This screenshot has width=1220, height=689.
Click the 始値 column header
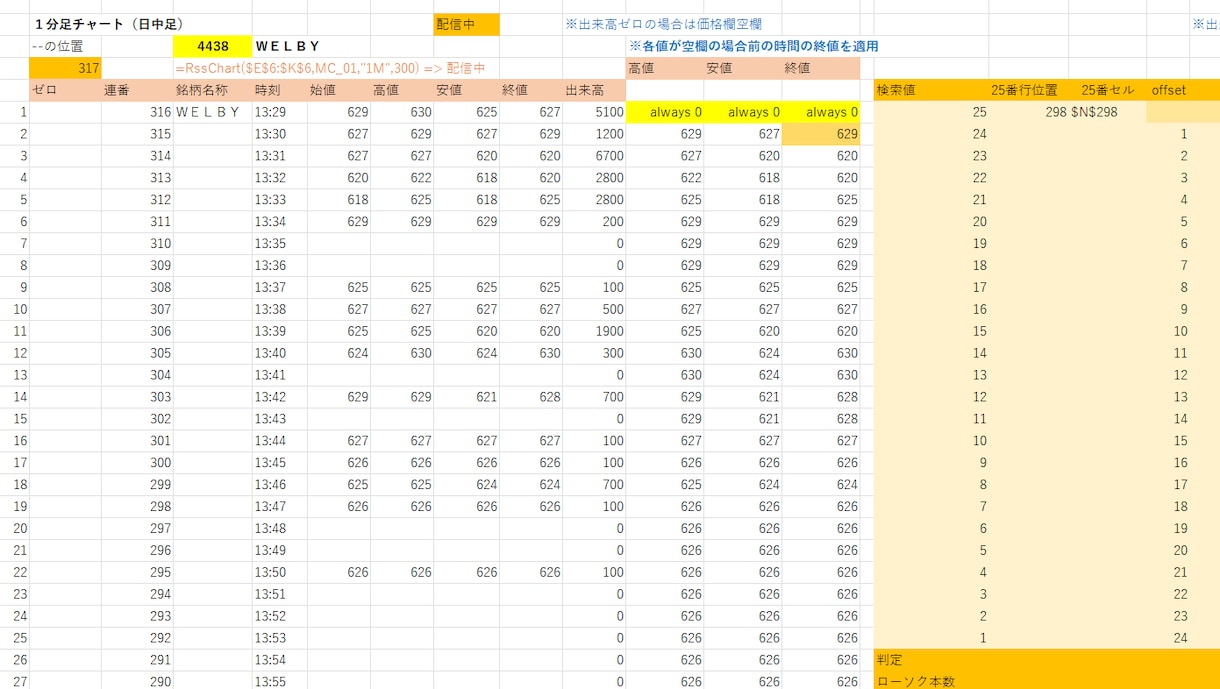point(339,90)
